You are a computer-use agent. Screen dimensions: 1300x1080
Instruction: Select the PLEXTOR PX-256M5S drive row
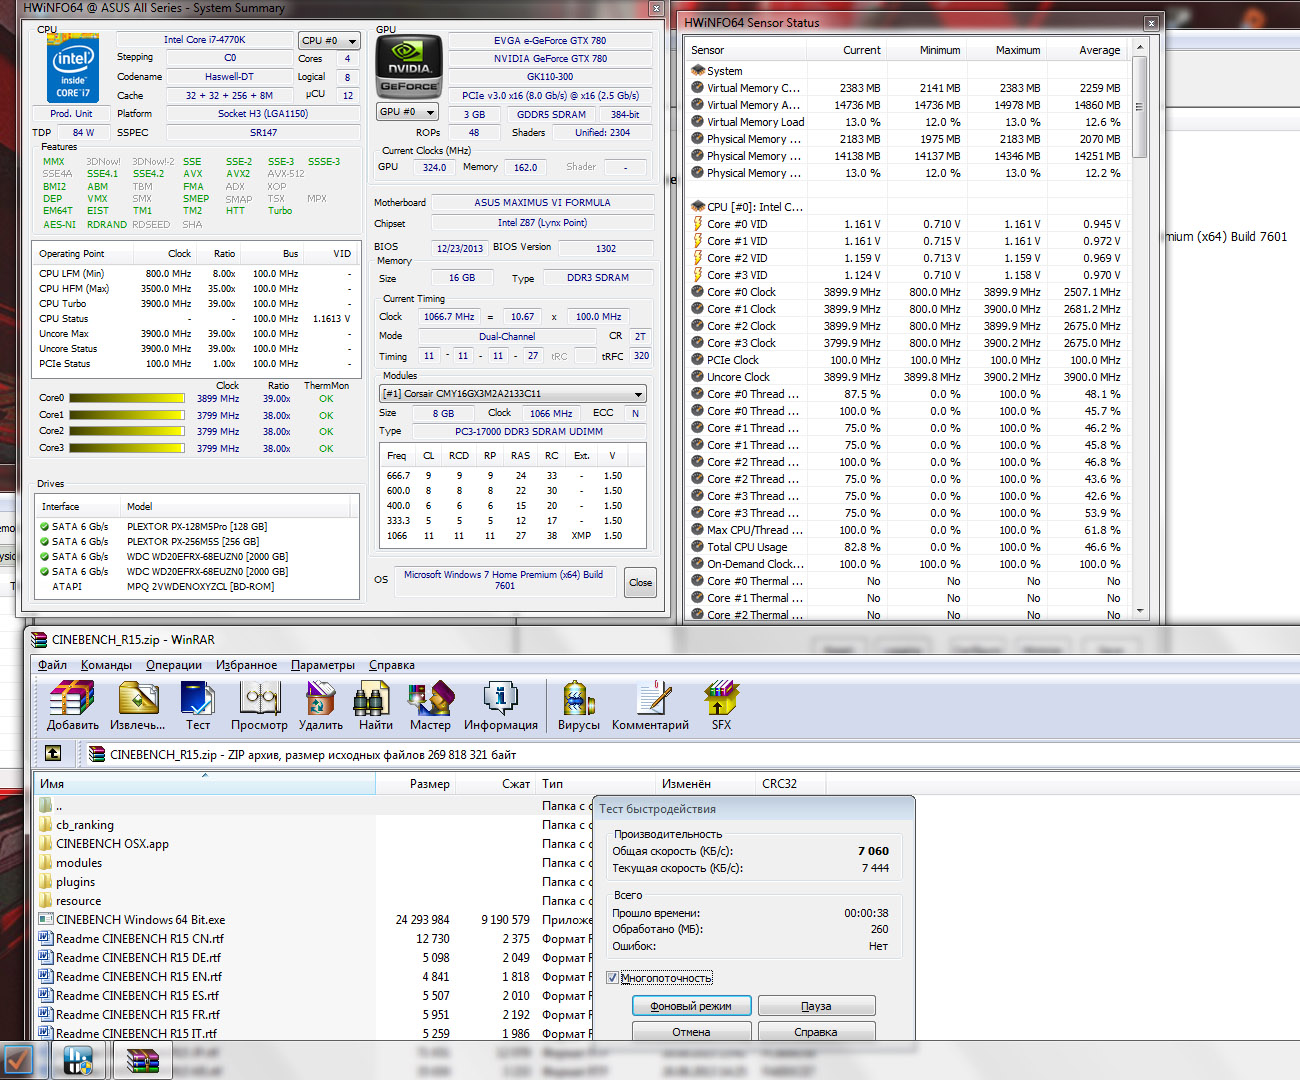198,542
